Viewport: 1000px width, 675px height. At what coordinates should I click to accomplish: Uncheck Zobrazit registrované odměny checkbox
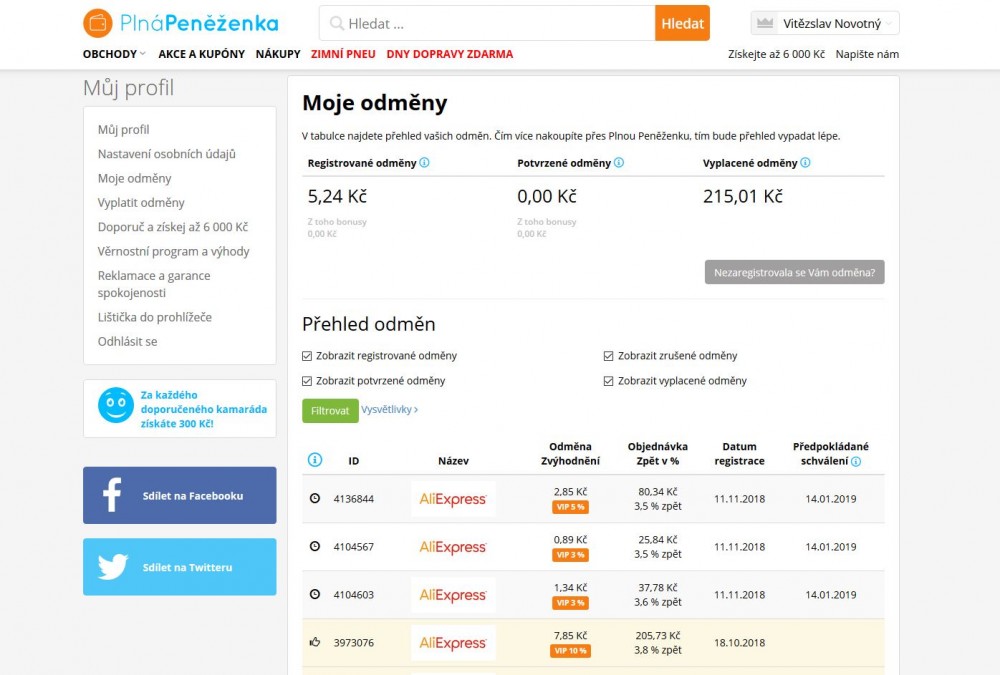[x=307, y=356]
